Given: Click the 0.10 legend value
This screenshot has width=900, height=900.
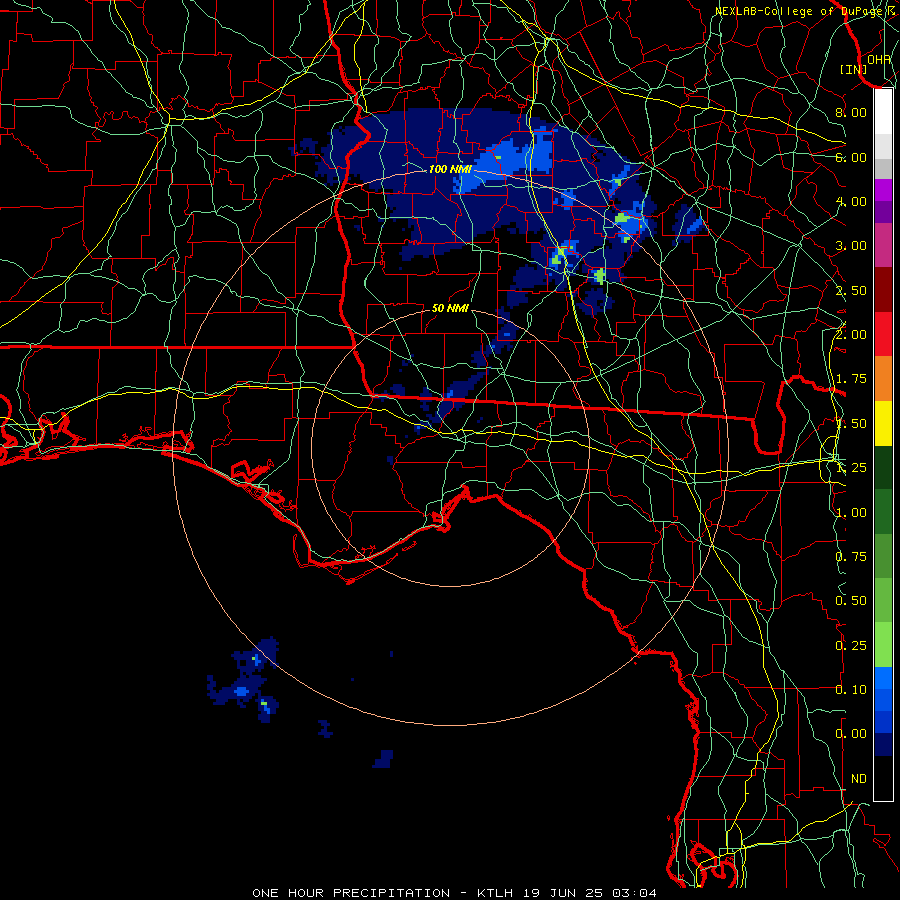Looking at the screenshot, I should pyautogui.click(x=851, y=690).
